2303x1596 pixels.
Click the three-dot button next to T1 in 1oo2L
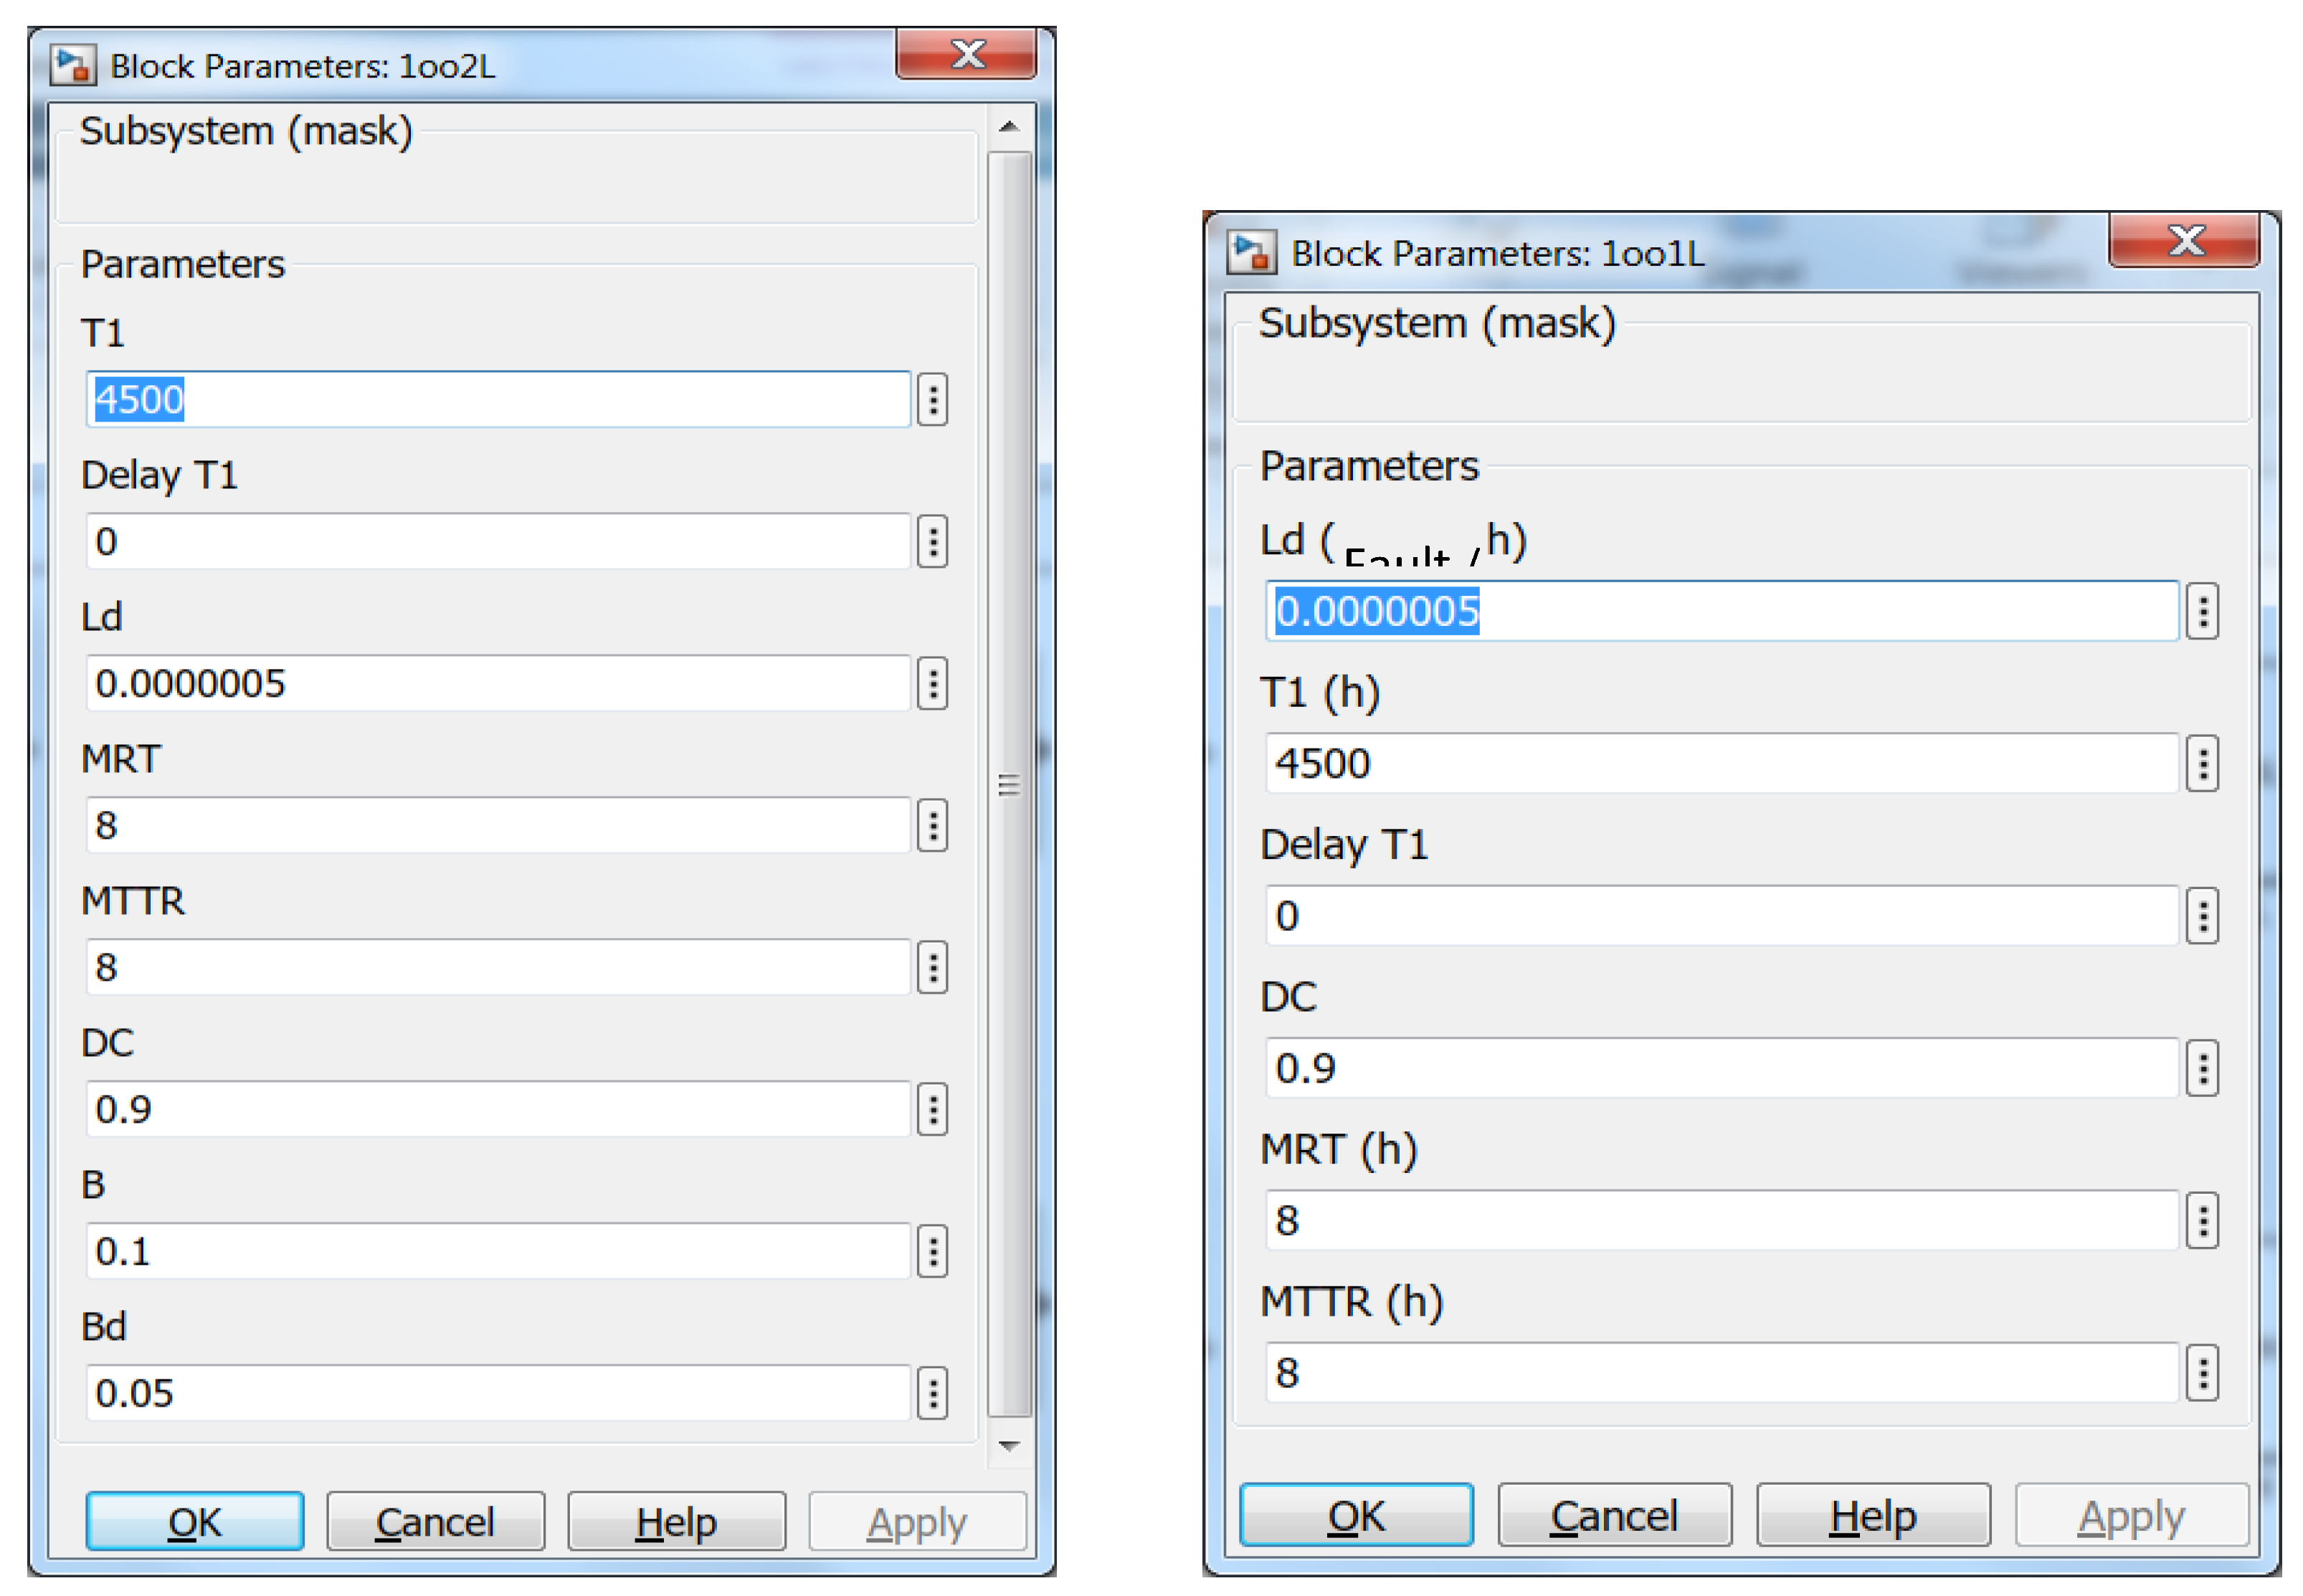pos(932,400)
